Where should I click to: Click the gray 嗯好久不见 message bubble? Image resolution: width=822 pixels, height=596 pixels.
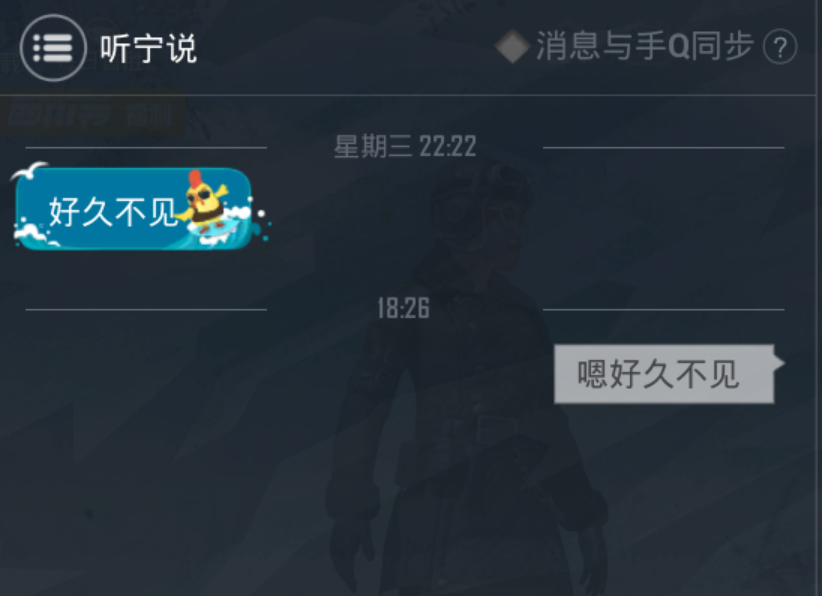click(x=664, y=374)
